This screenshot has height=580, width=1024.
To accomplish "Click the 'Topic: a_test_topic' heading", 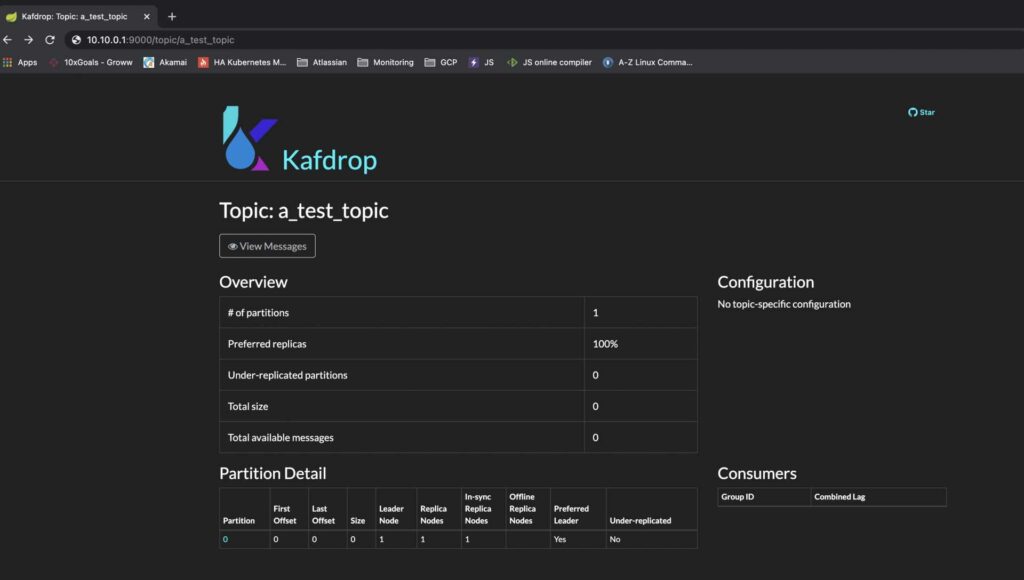I will (x=304, y=210).
